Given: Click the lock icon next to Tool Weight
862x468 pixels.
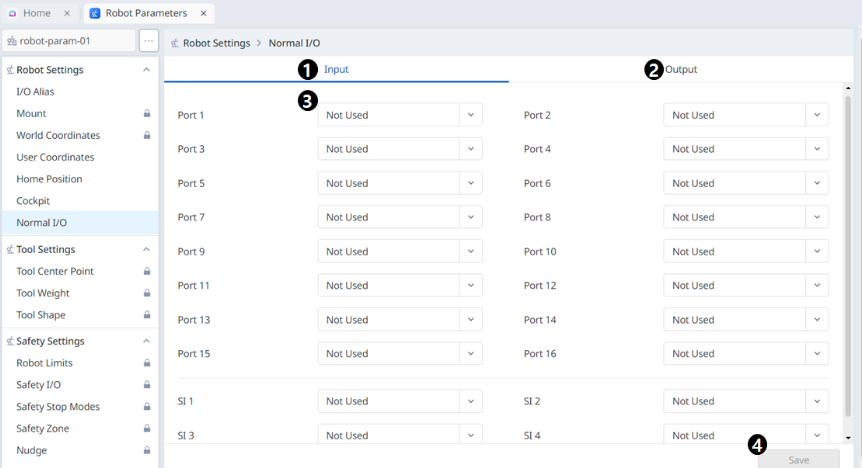Looking at the screenshot, I should click(x=147, y=294).
